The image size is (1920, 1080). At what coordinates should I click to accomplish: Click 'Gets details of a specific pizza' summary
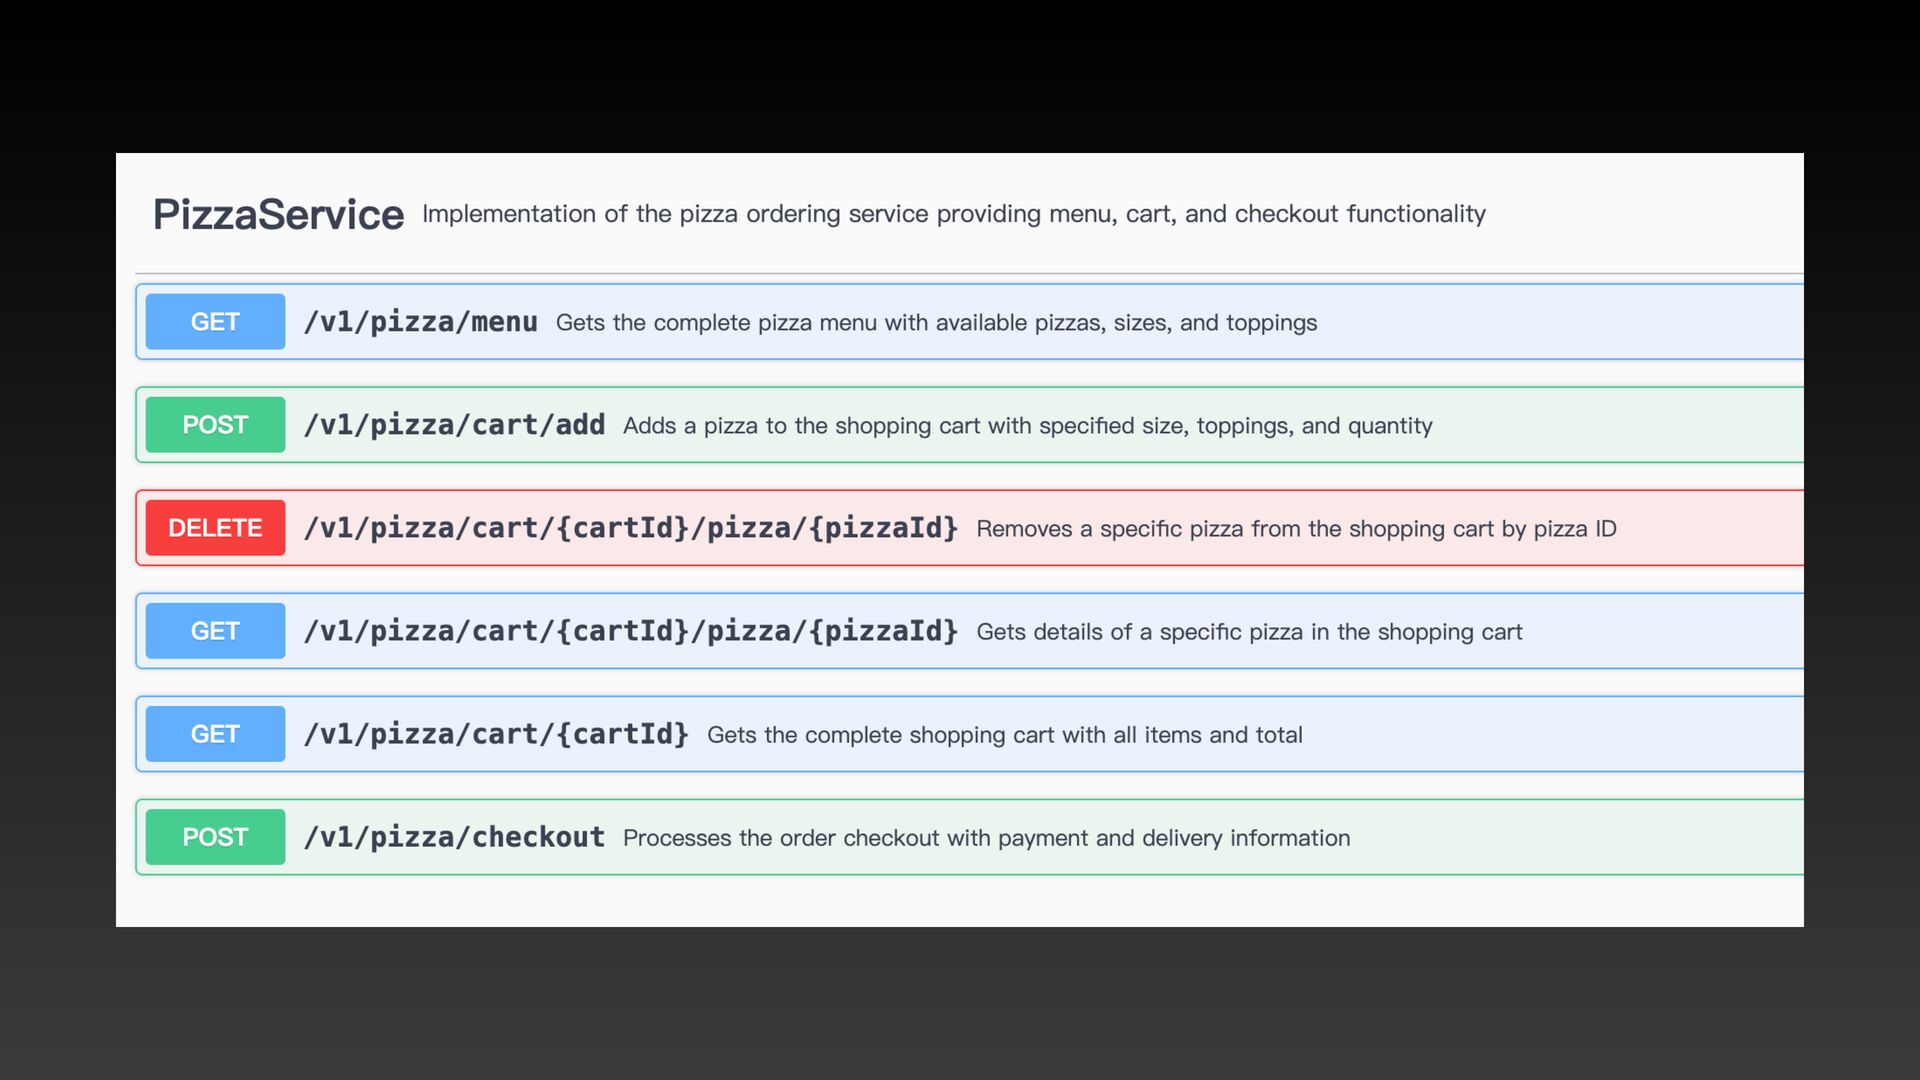[1249, 632]
